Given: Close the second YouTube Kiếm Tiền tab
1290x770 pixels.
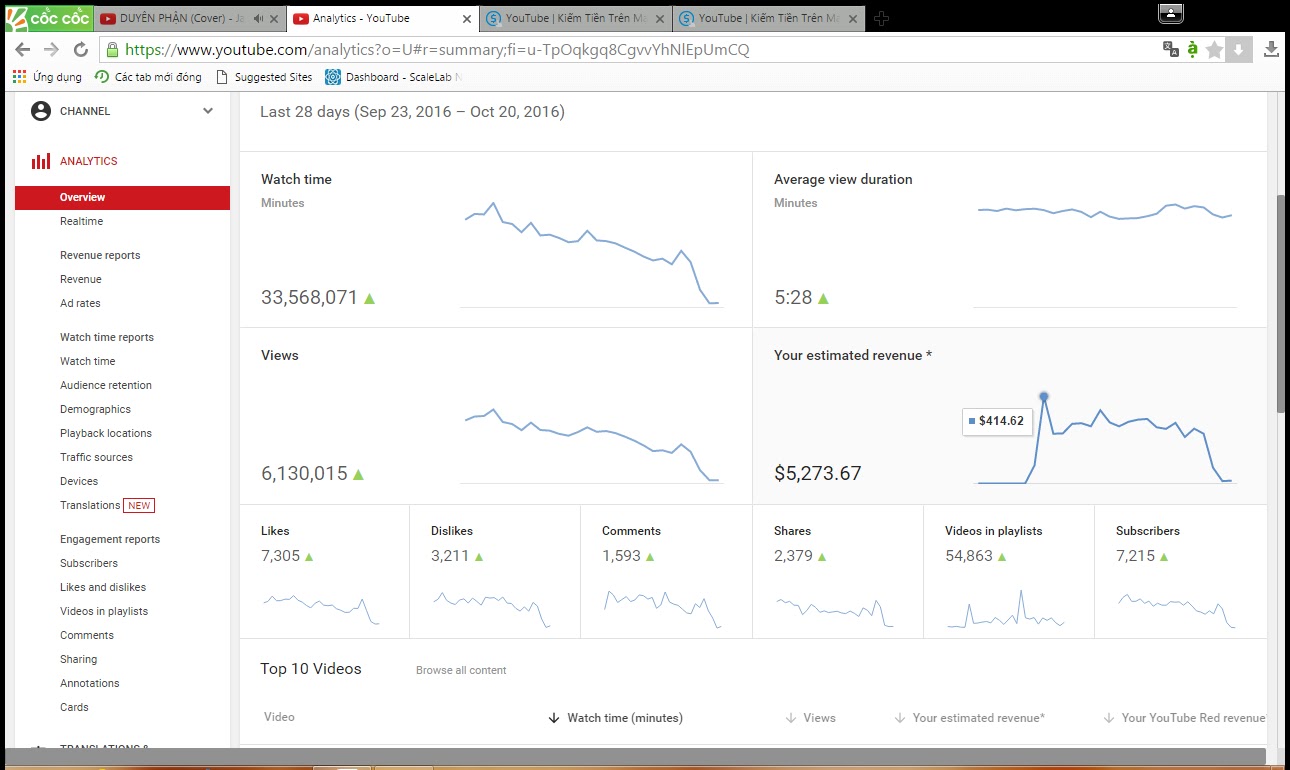Looking at the screenshot, I should click(x=854, y=18).
